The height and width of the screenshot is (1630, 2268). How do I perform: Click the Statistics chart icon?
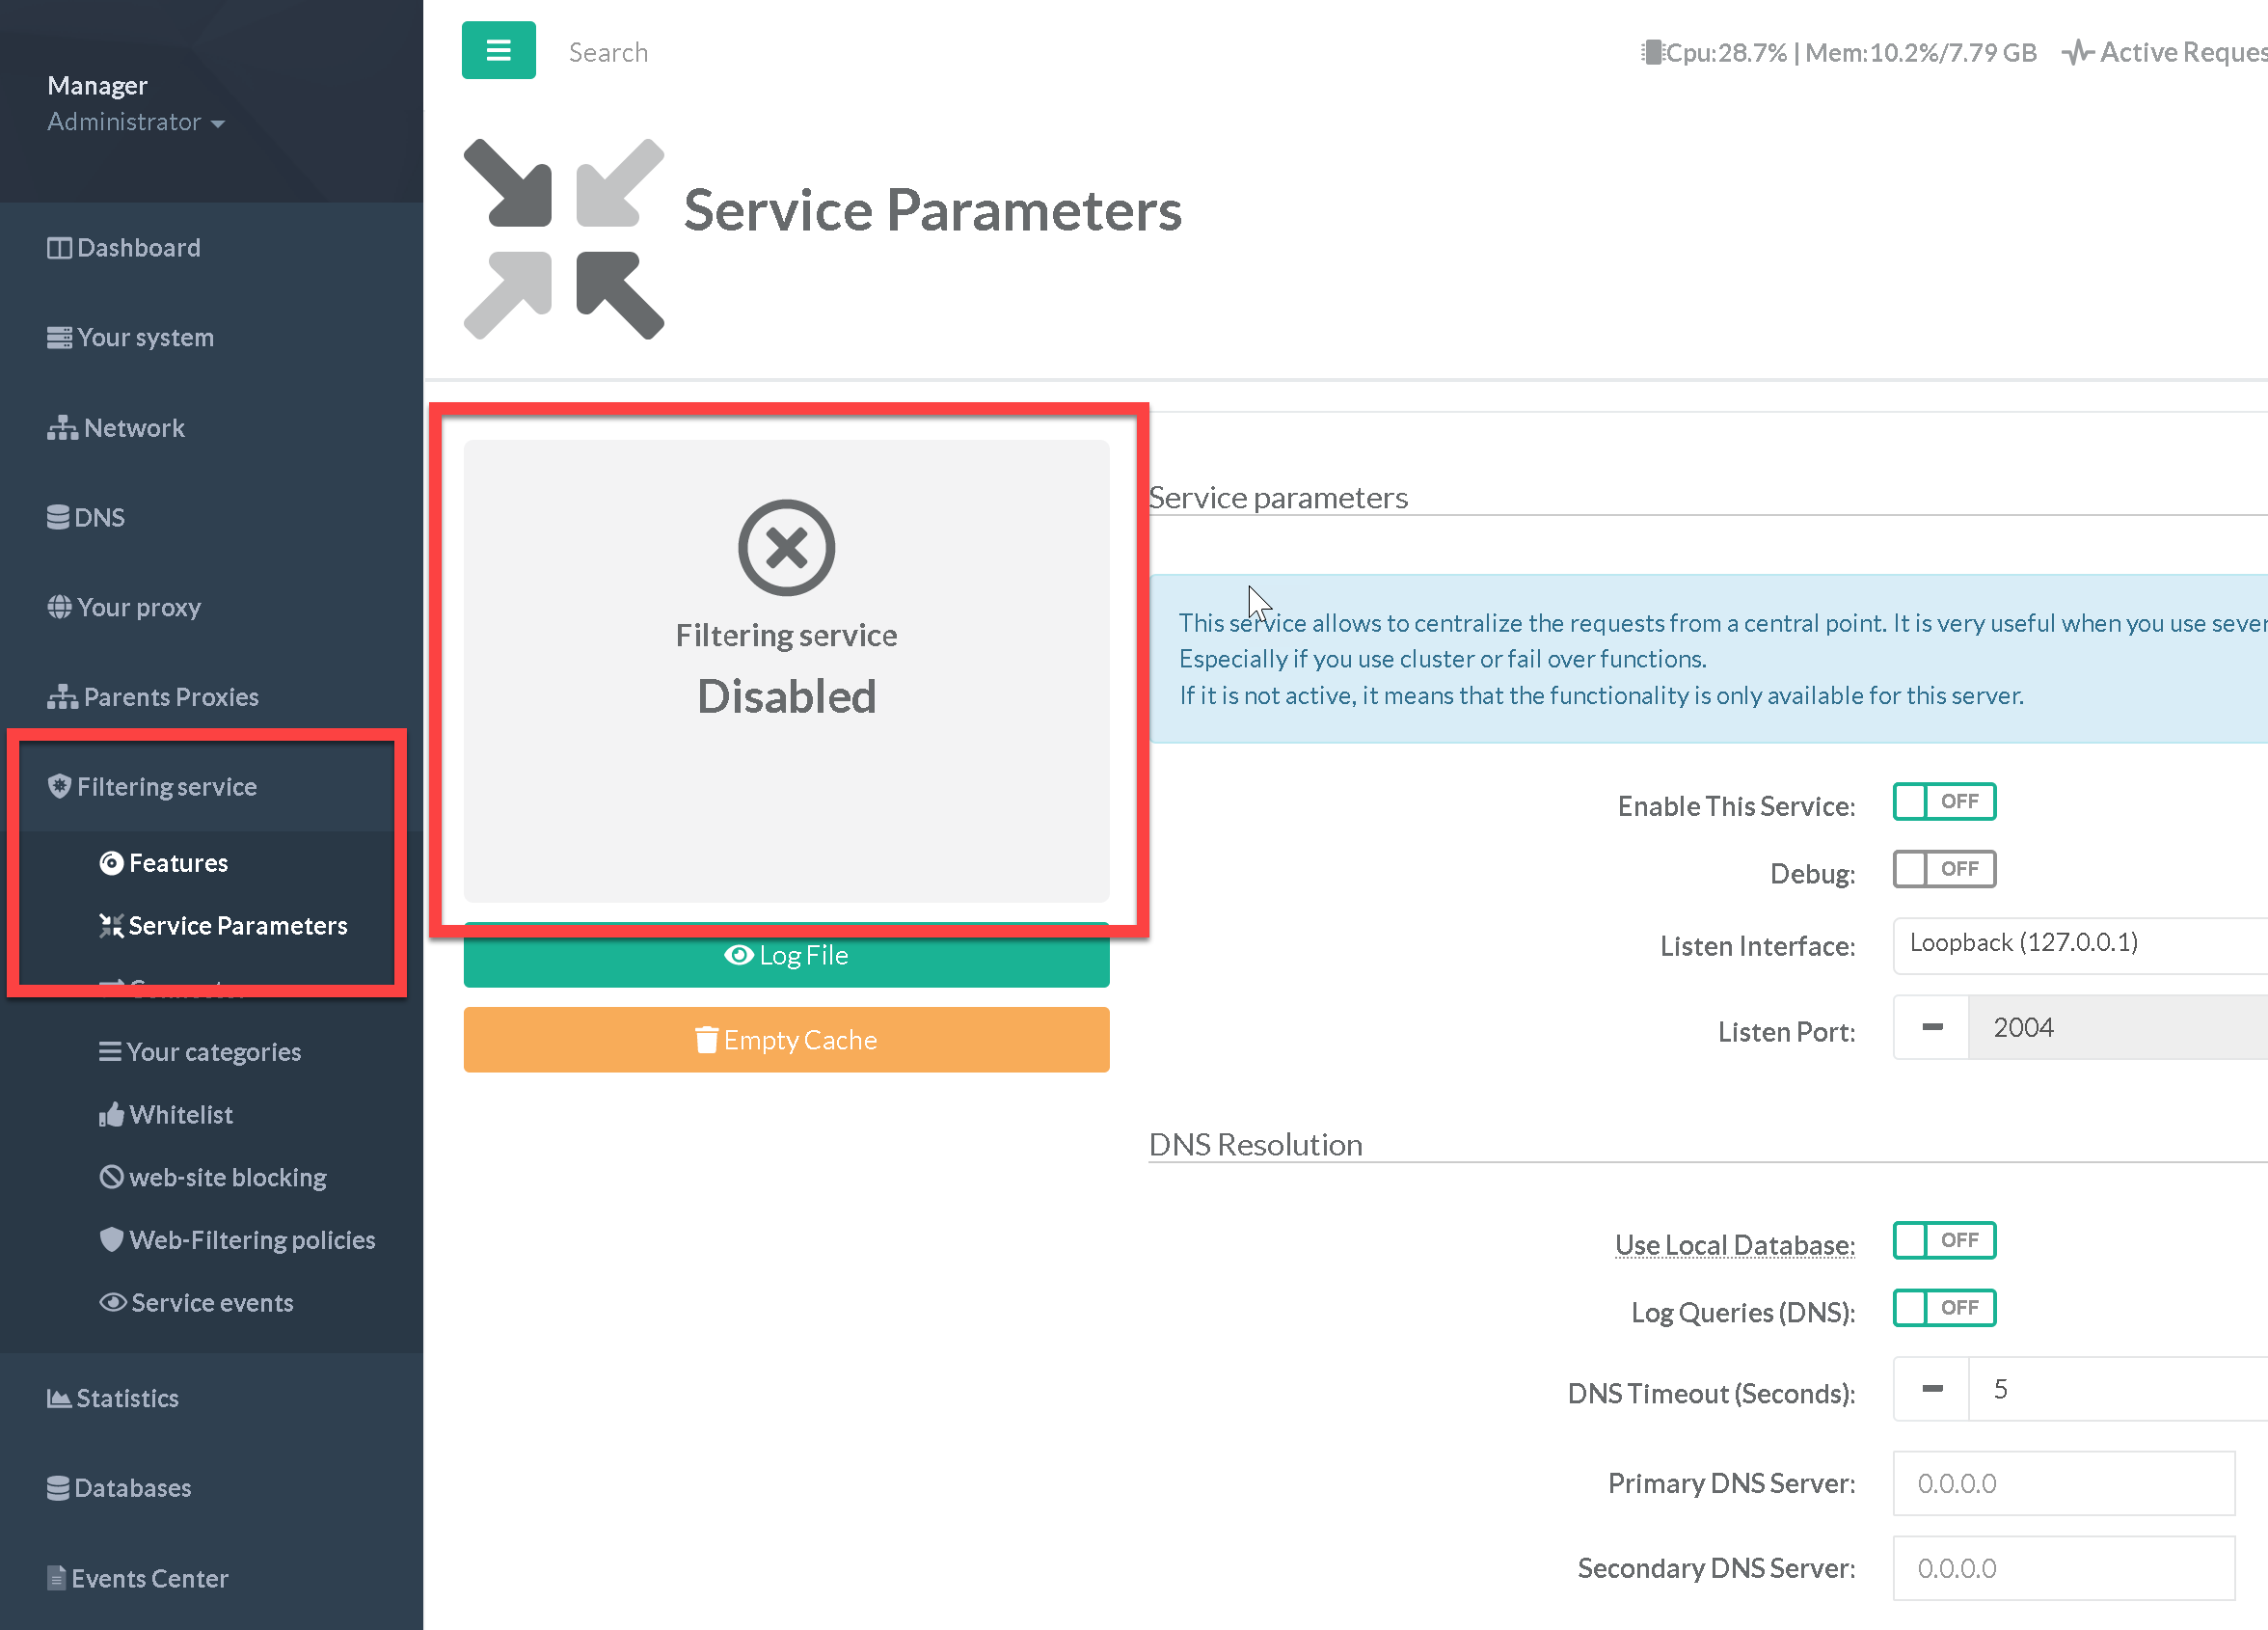(x=58, y=1398)
